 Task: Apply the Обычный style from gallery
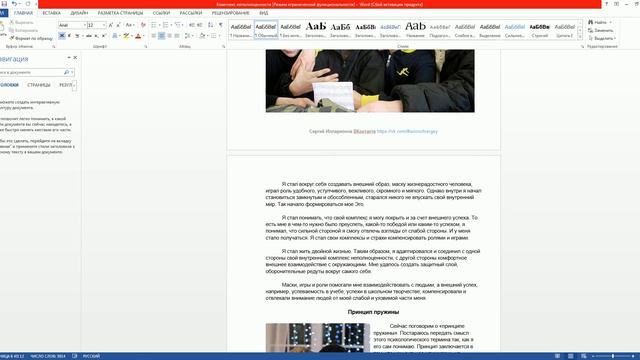[266, 29]
